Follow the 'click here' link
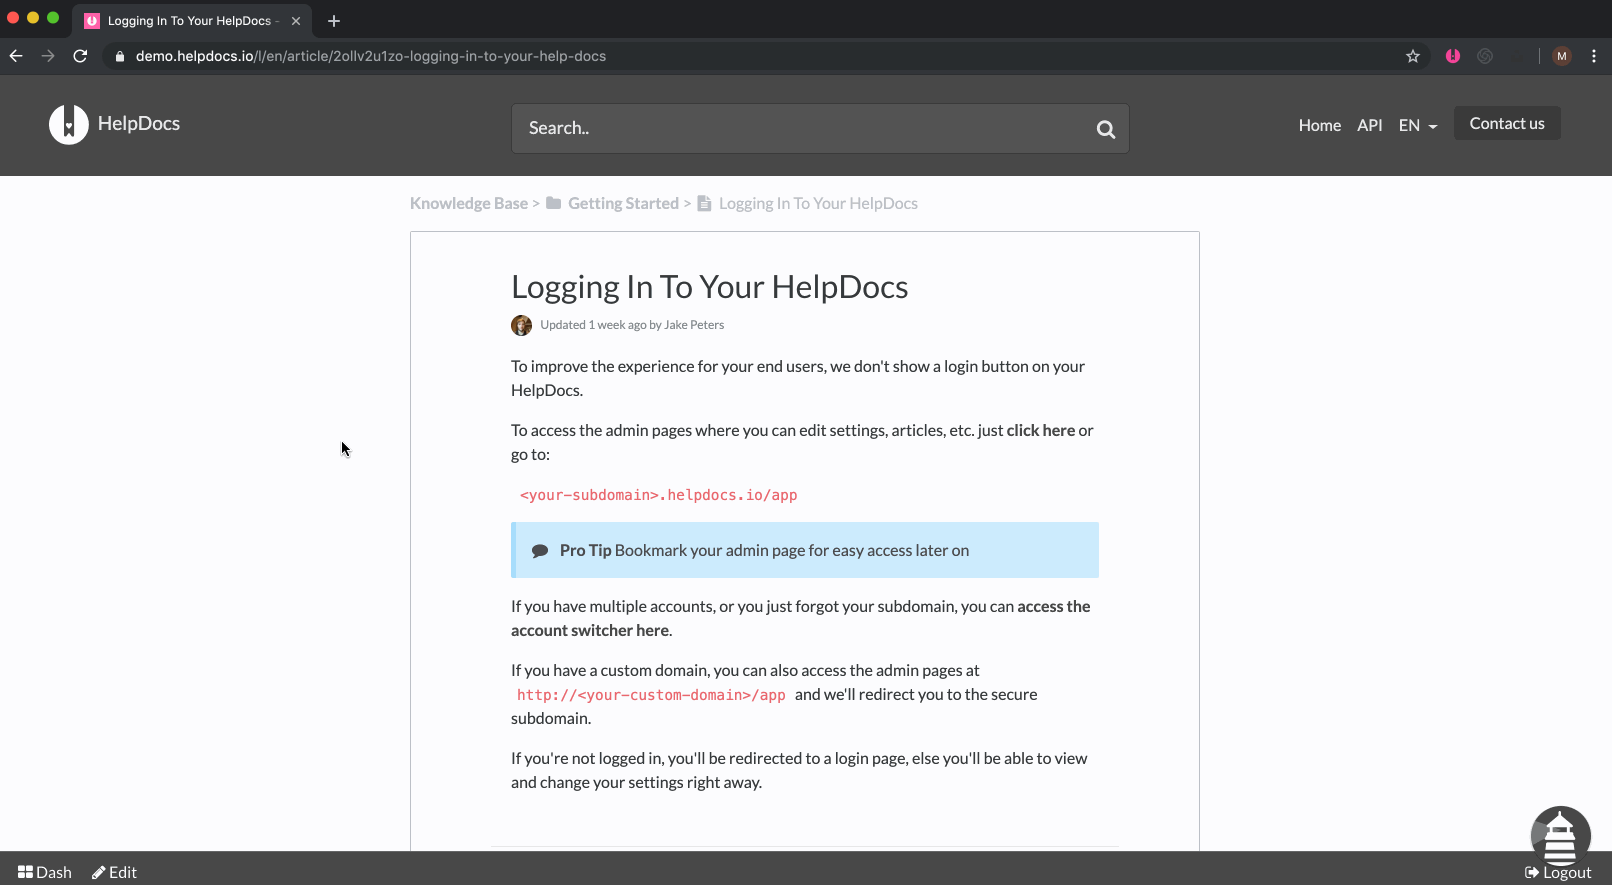 (x=1041, y=430)
